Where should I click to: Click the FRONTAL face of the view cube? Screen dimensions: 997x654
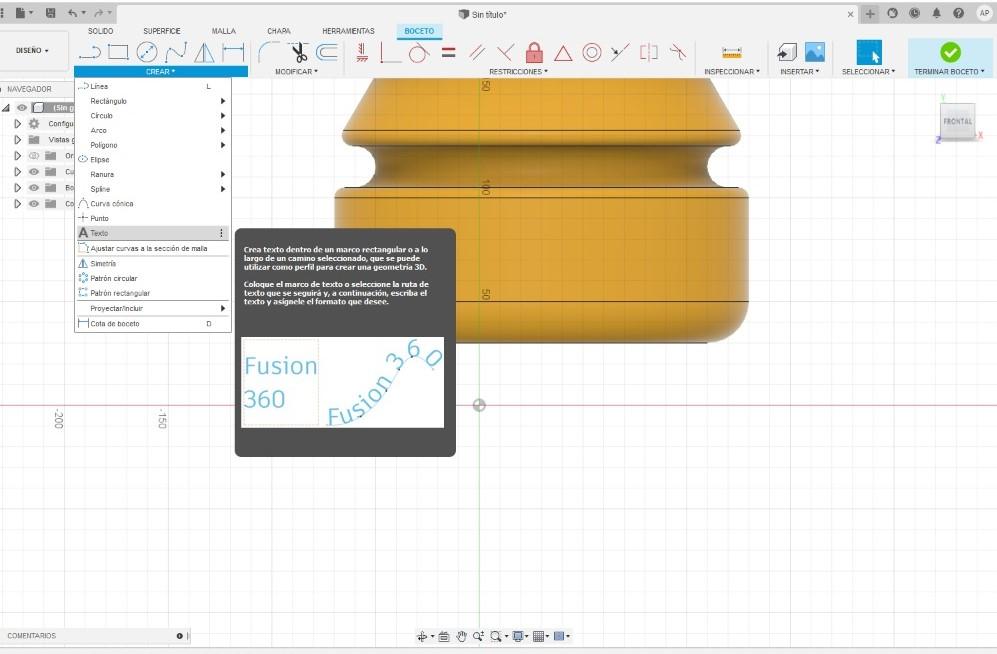tap(958, 121)
